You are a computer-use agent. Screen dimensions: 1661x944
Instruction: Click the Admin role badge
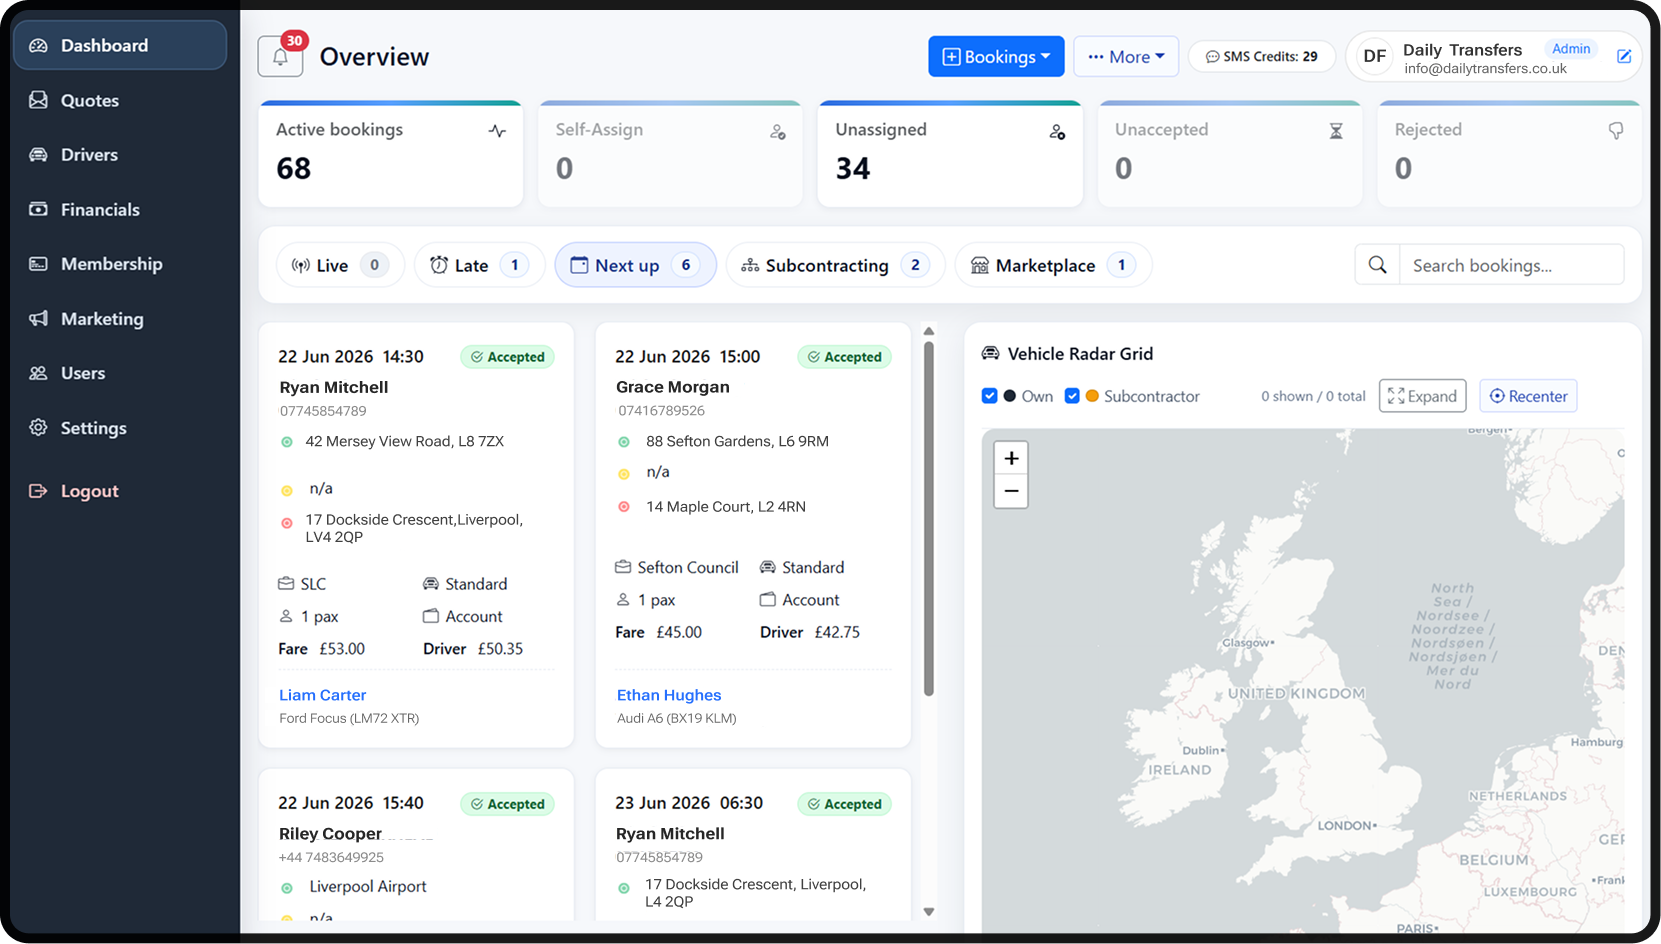click(1571, 49)
